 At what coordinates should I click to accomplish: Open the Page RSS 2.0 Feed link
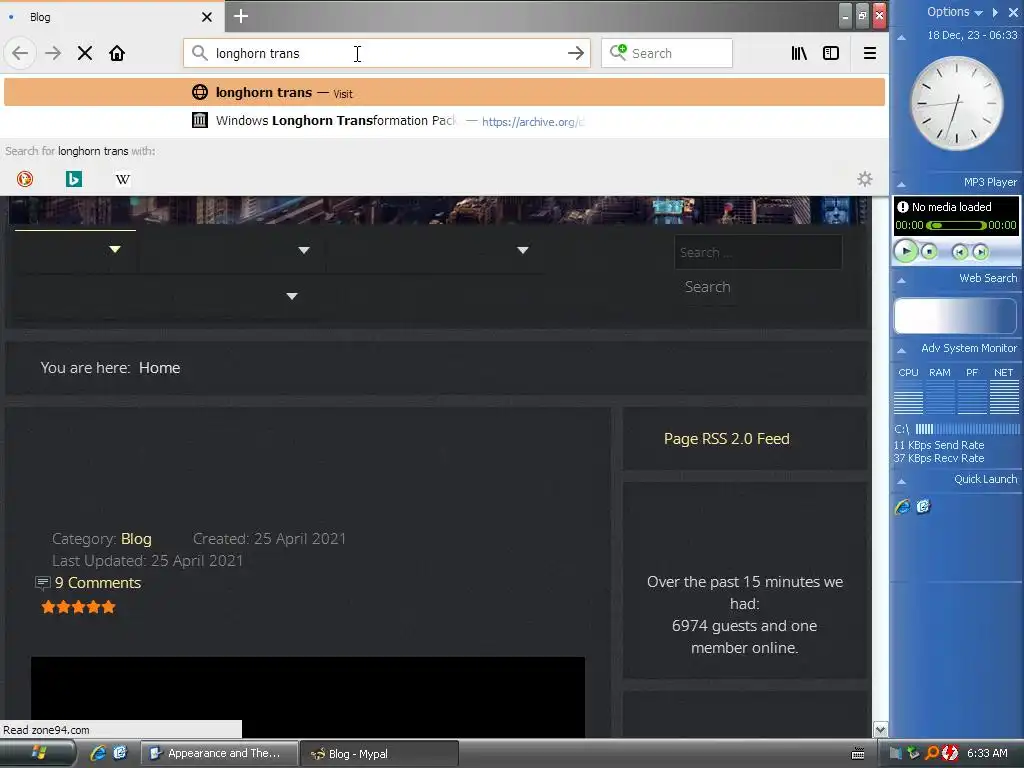(x=726, y=439)
